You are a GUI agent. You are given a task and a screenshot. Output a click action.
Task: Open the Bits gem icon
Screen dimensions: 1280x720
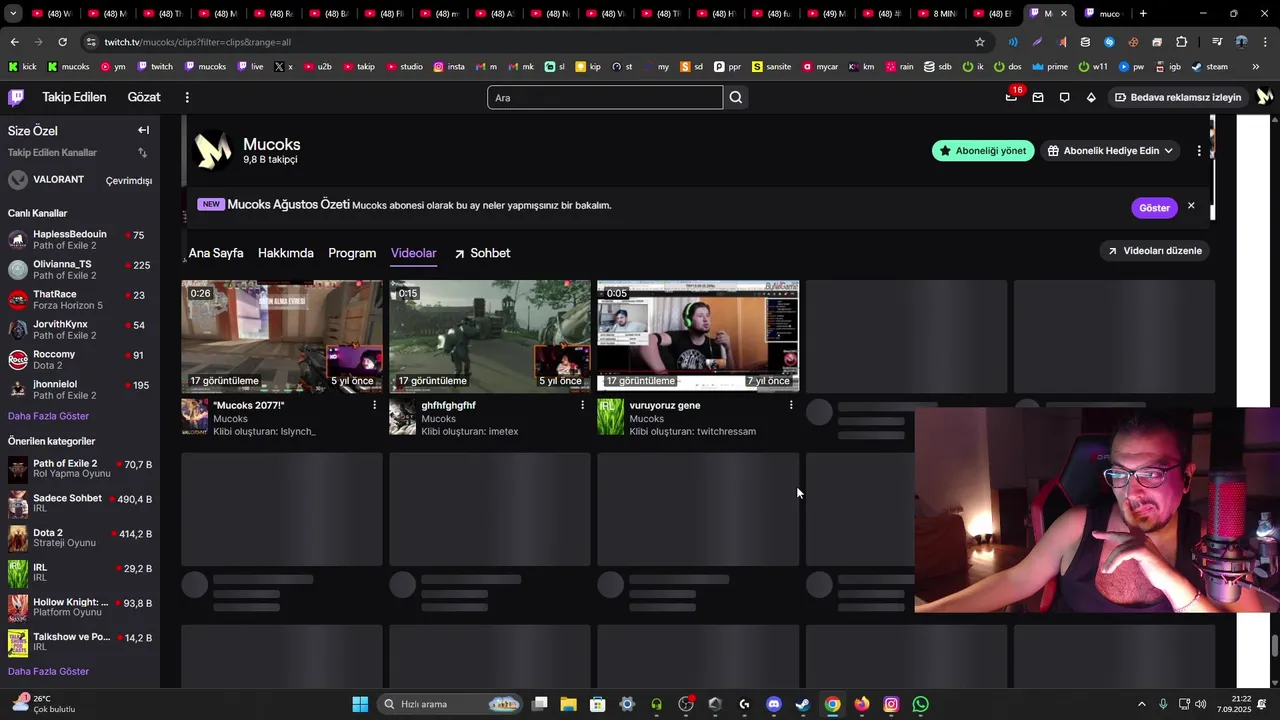tap(1091, 97)
